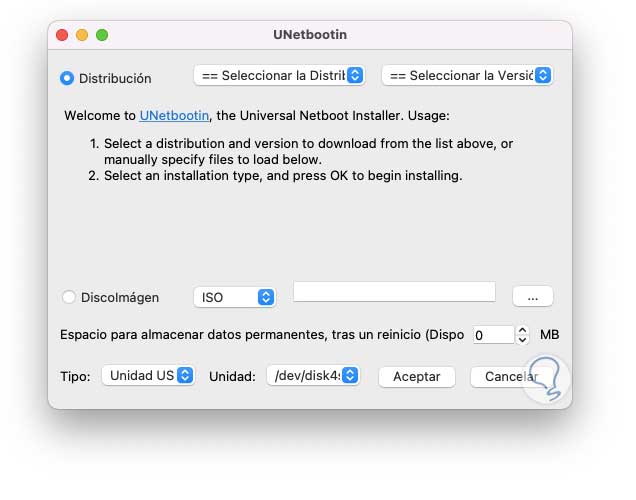Increase persistent space with up arrow
The width and height of the screenshot is (636, 500).
point(523,331)
